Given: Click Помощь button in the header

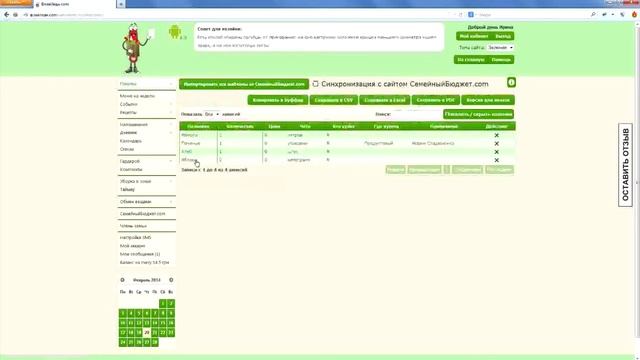Looking at the screenshot, I should [501, 60].
